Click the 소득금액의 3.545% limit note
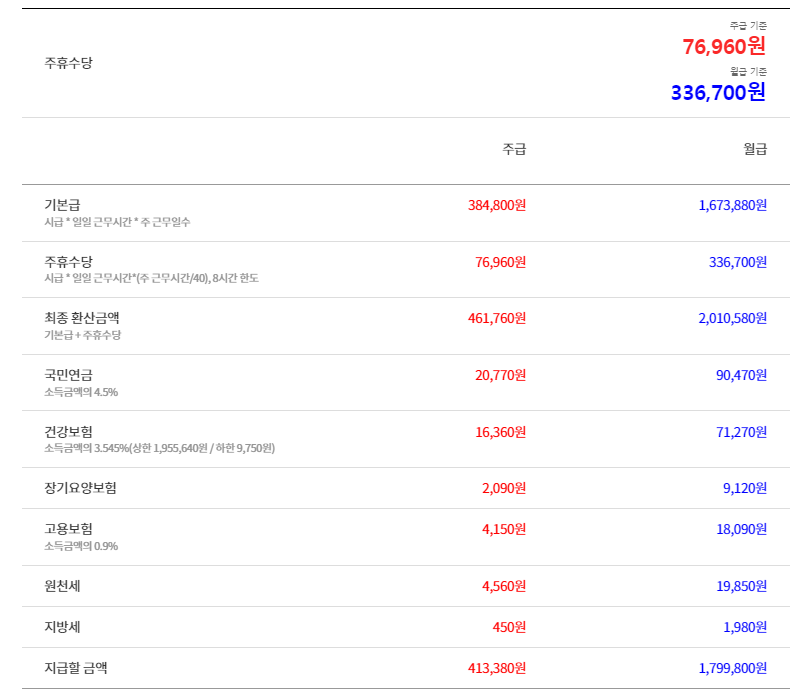Viewport: 800px width, 697px height. pos(160,448)
